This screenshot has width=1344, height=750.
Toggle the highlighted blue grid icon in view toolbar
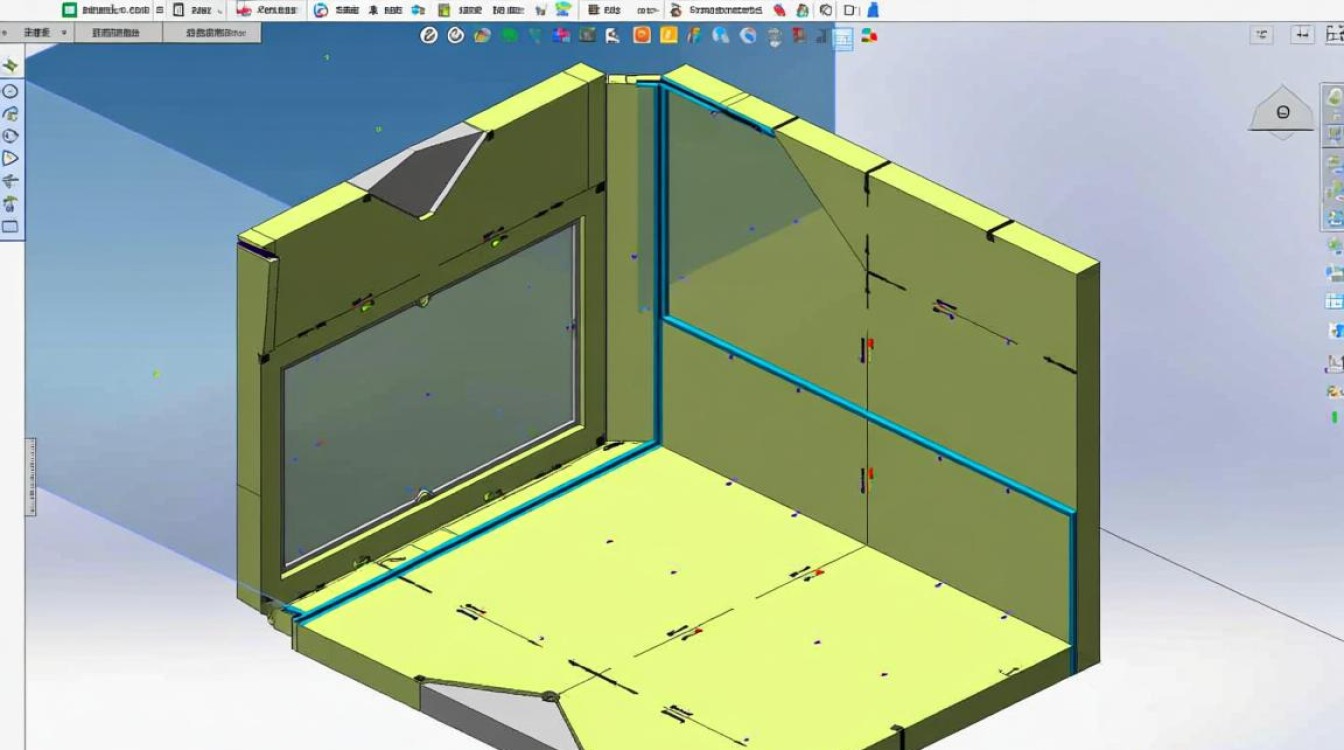(x=843, y=38)
